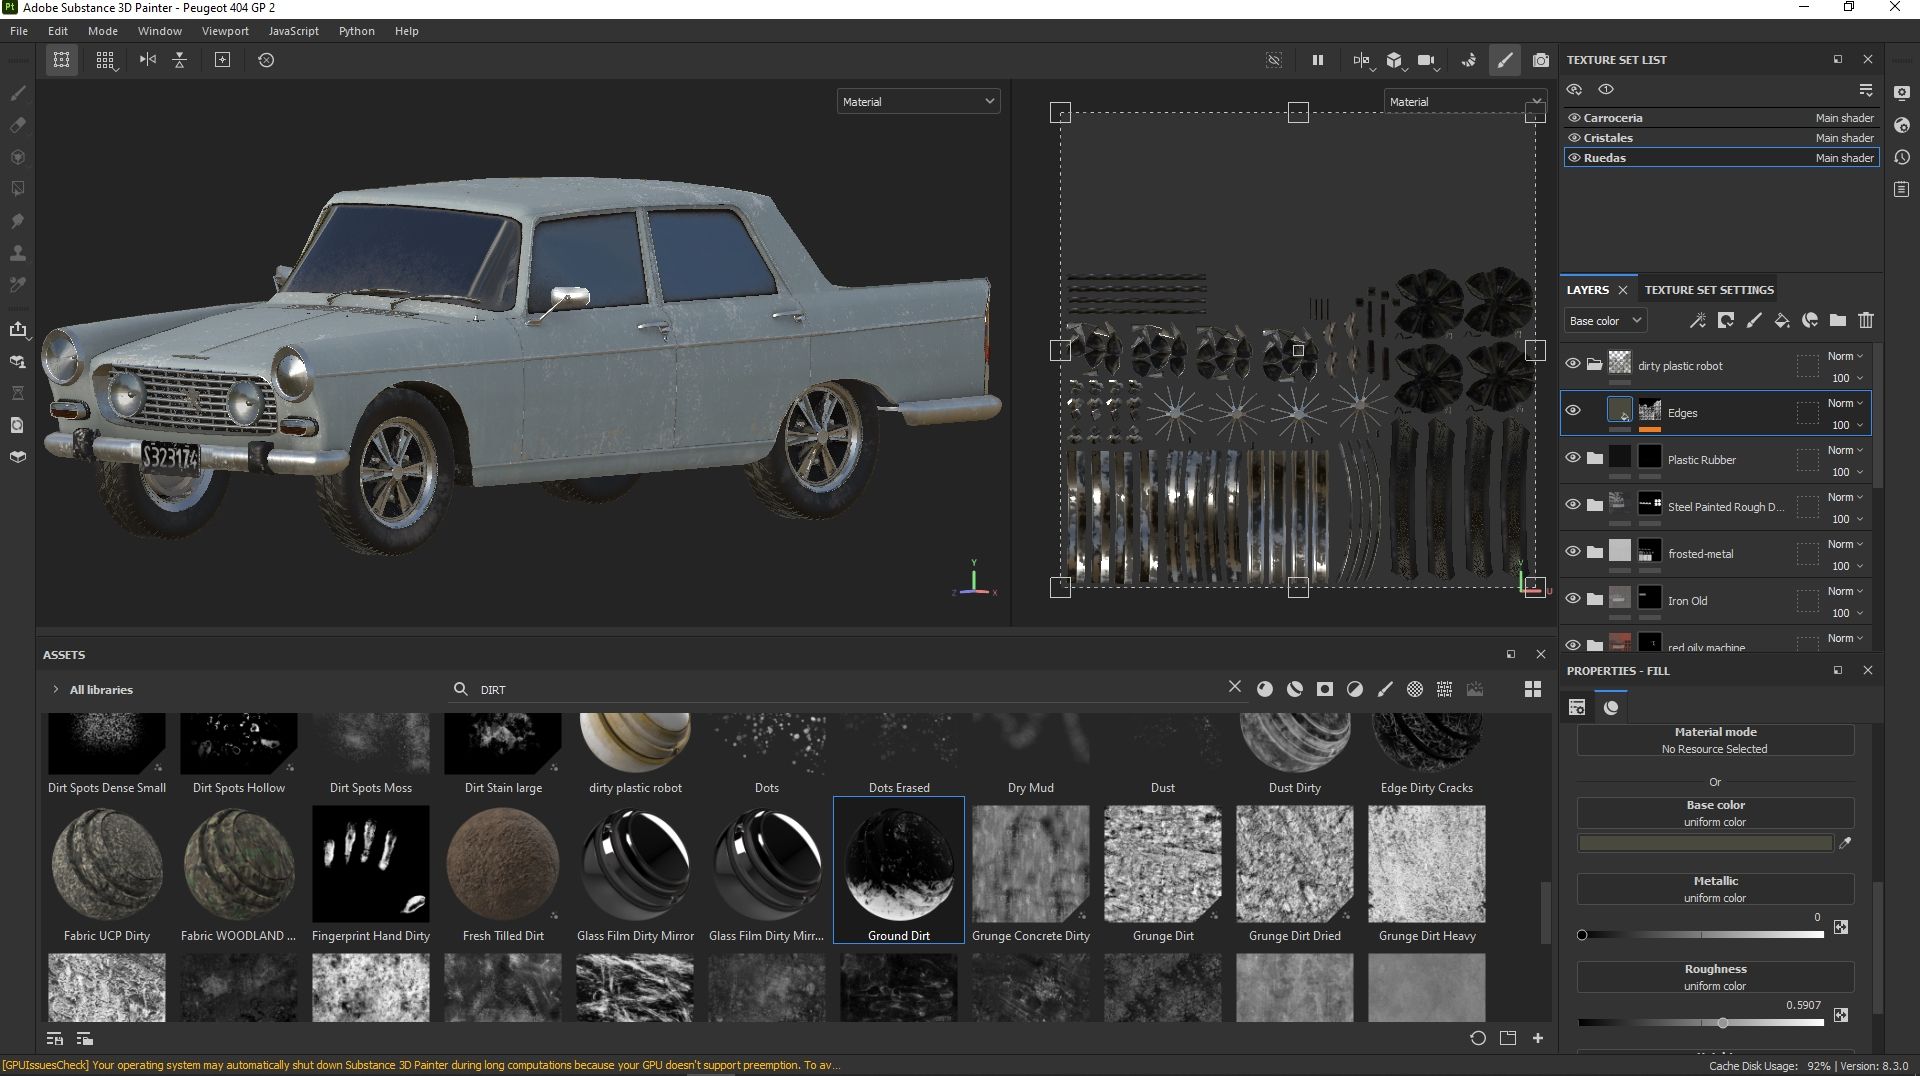Open blend mode for Iron Old layer
This screenshot has width=1920, height=1076.
[1845, 591]
